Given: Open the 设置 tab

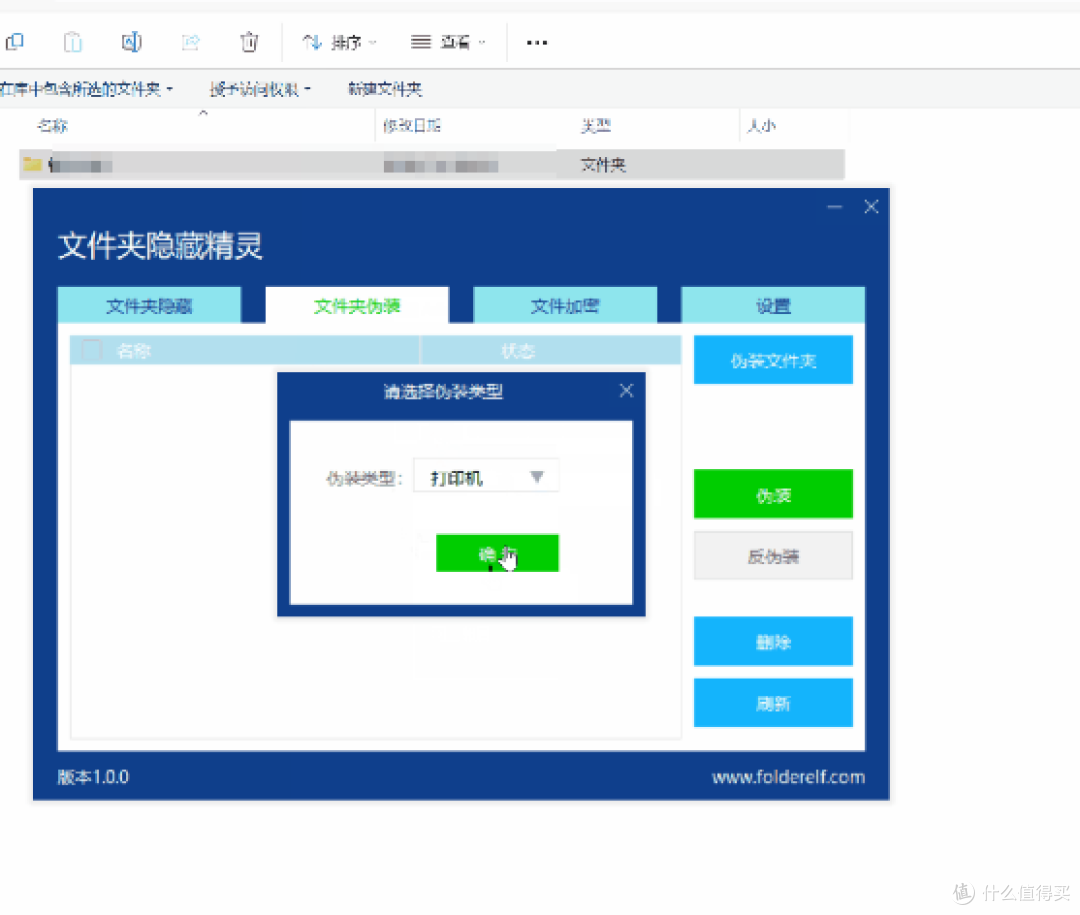Looking at the screenshot, I should [773, 305].
